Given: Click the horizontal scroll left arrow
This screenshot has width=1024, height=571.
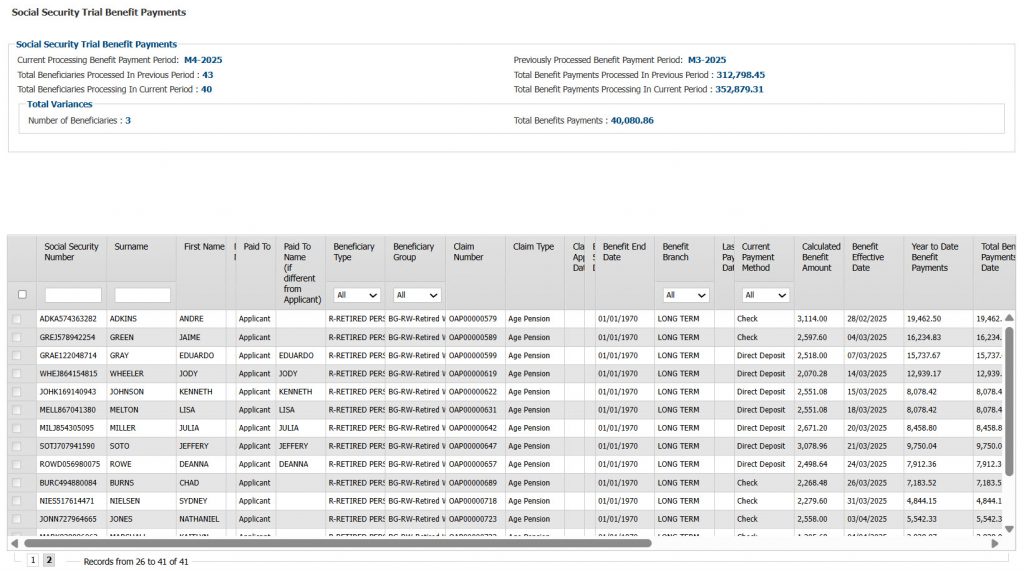Looking at the screenshot, I should (x=14, y=544).
